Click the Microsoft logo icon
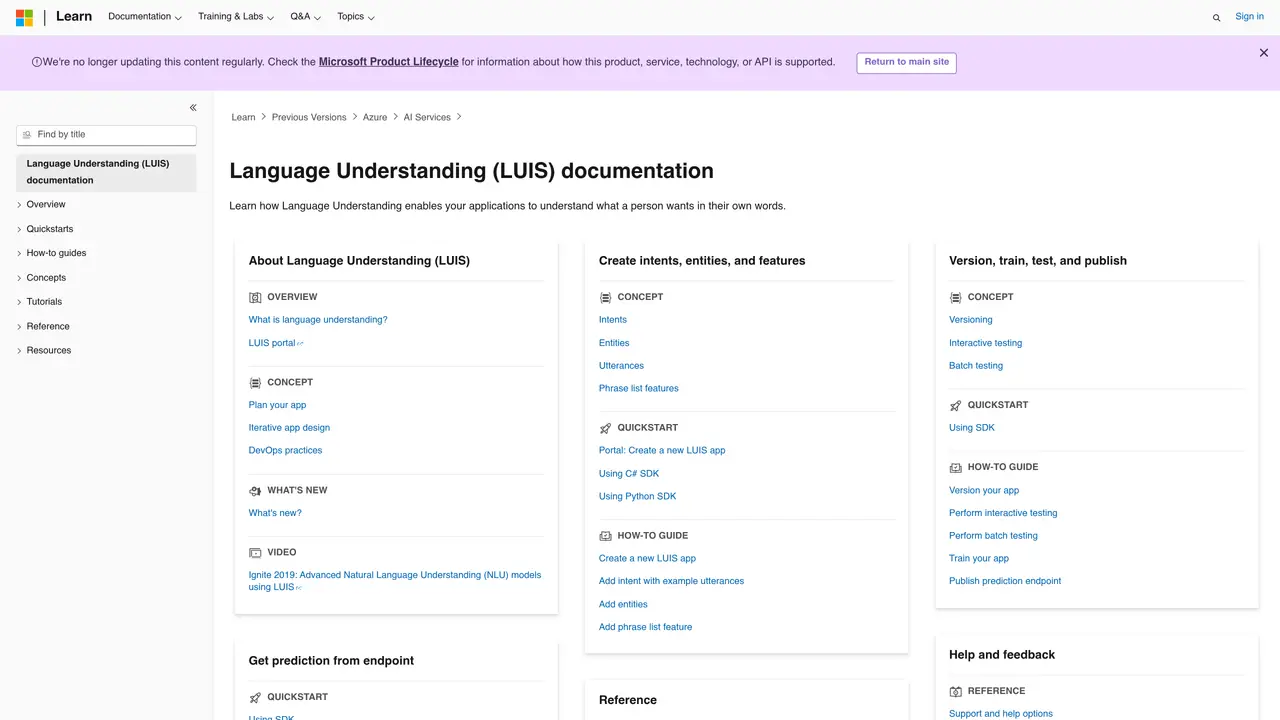This screenshot has height=720, width=1280. point(24,17)
